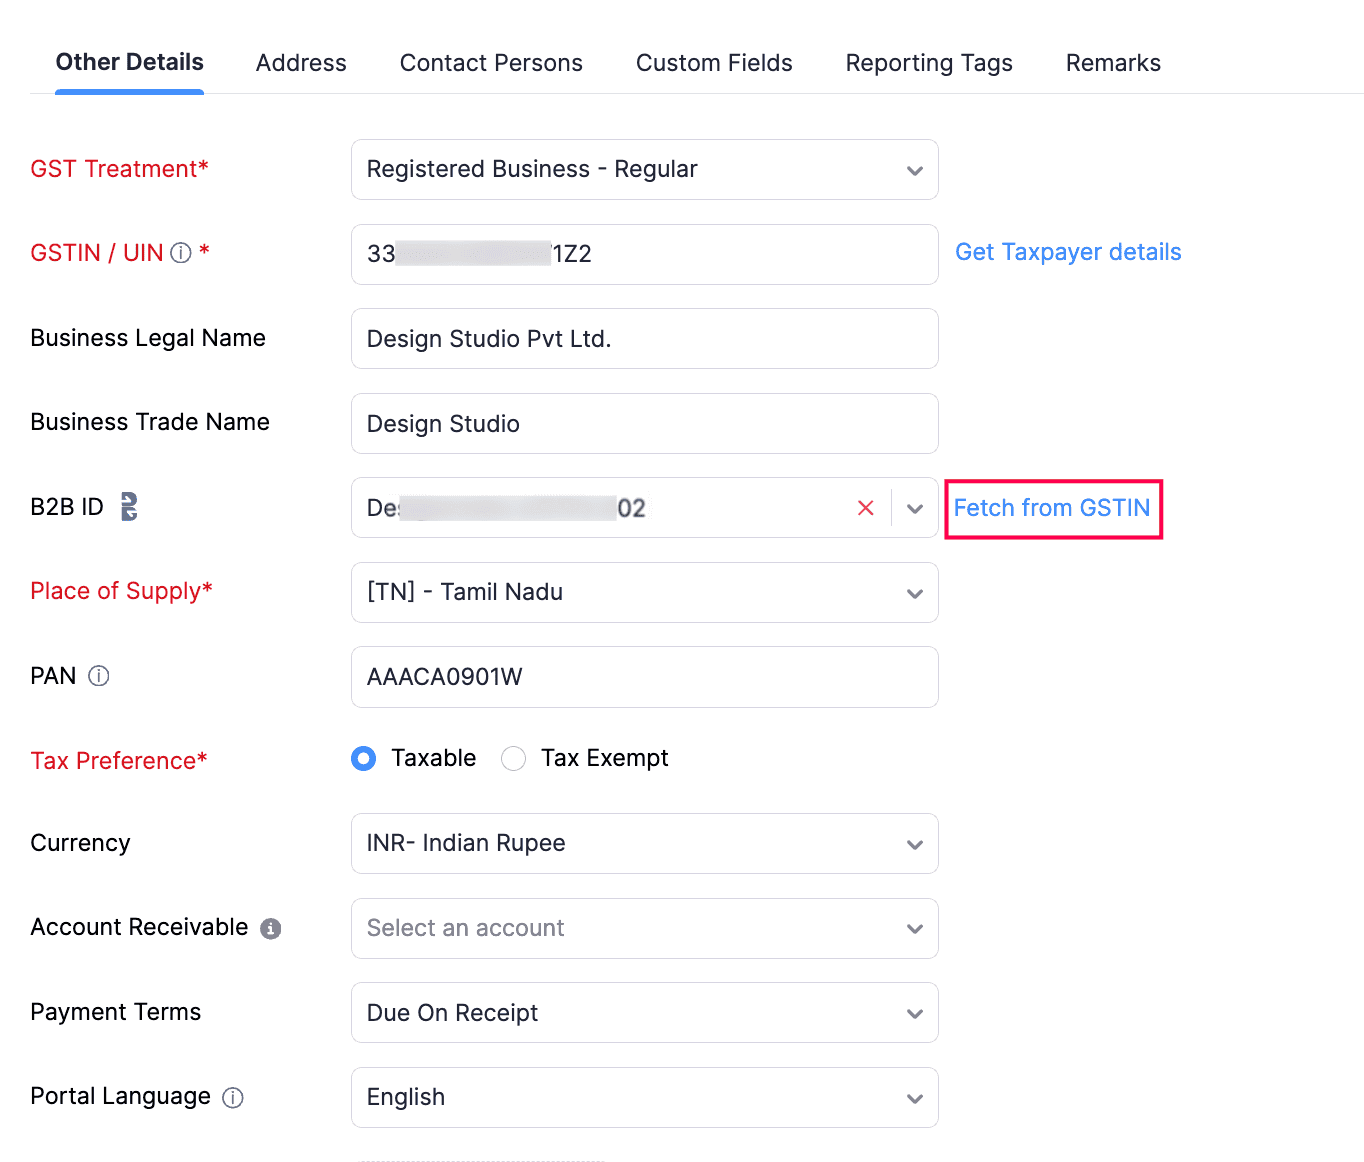
Task: Click the Account Receivable info icon
Action: click(271, 929)
